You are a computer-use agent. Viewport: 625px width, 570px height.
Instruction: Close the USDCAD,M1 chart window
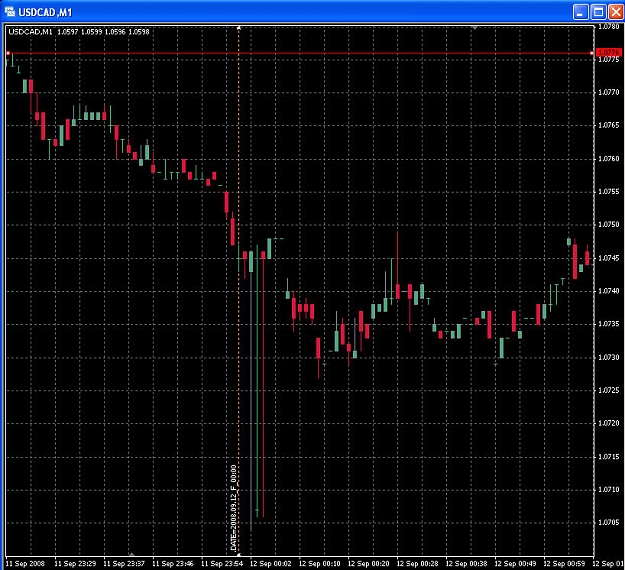(x=616, y=12)
